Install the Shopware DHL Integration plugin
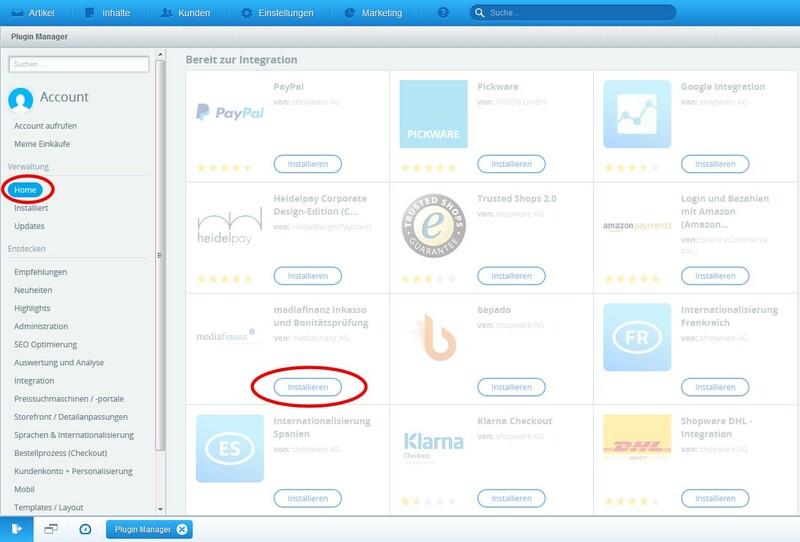The height and width of the screenshot is (542, 800). coord(715,499)
